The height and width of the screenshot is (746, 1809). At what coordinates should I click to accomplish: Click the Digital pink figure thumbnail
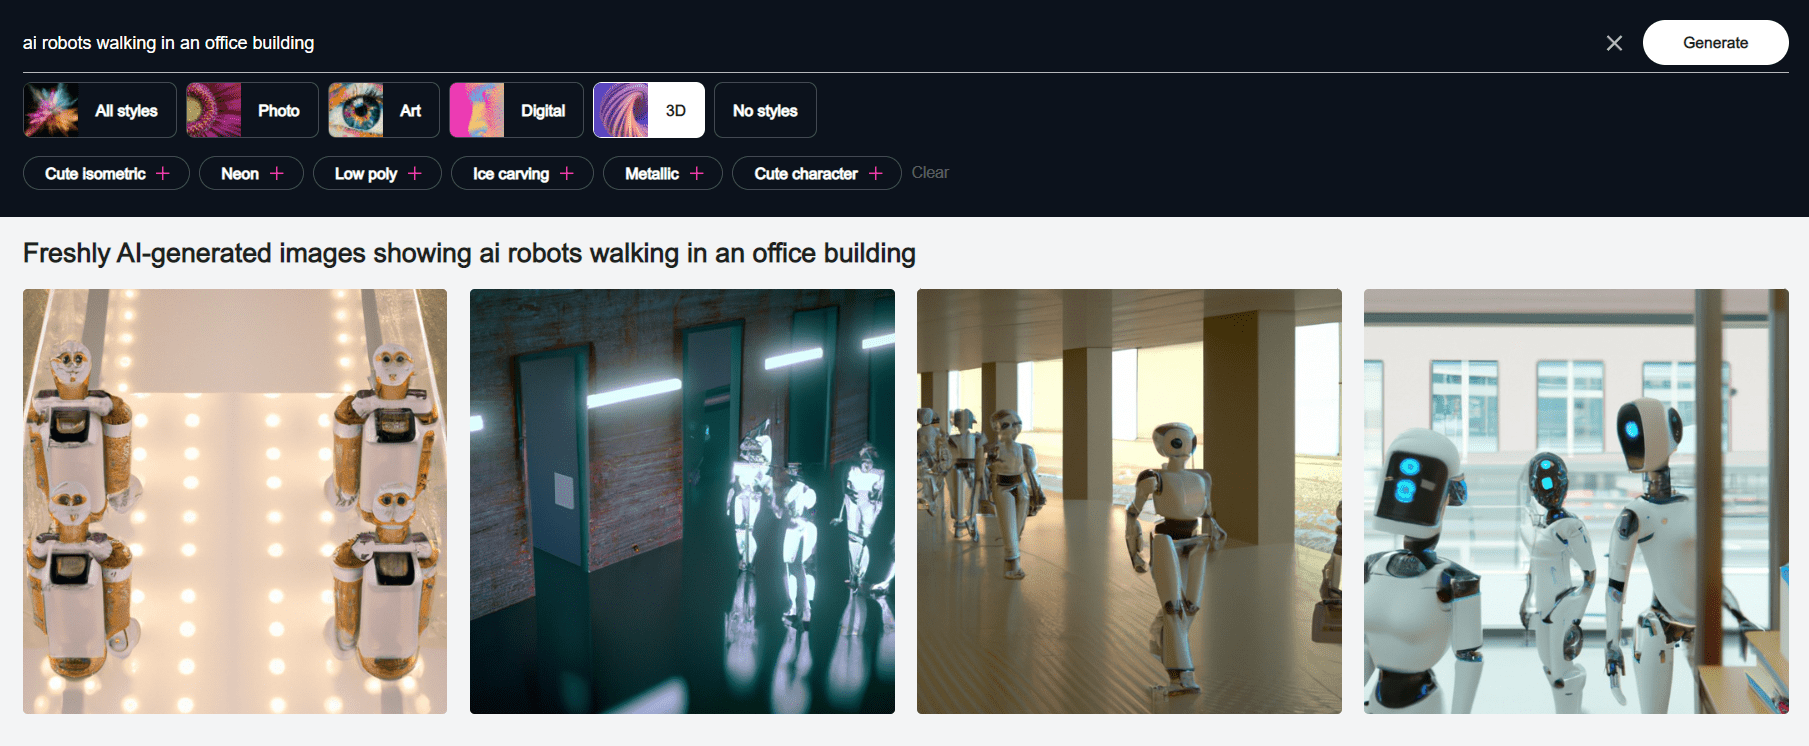click(477, 110)
